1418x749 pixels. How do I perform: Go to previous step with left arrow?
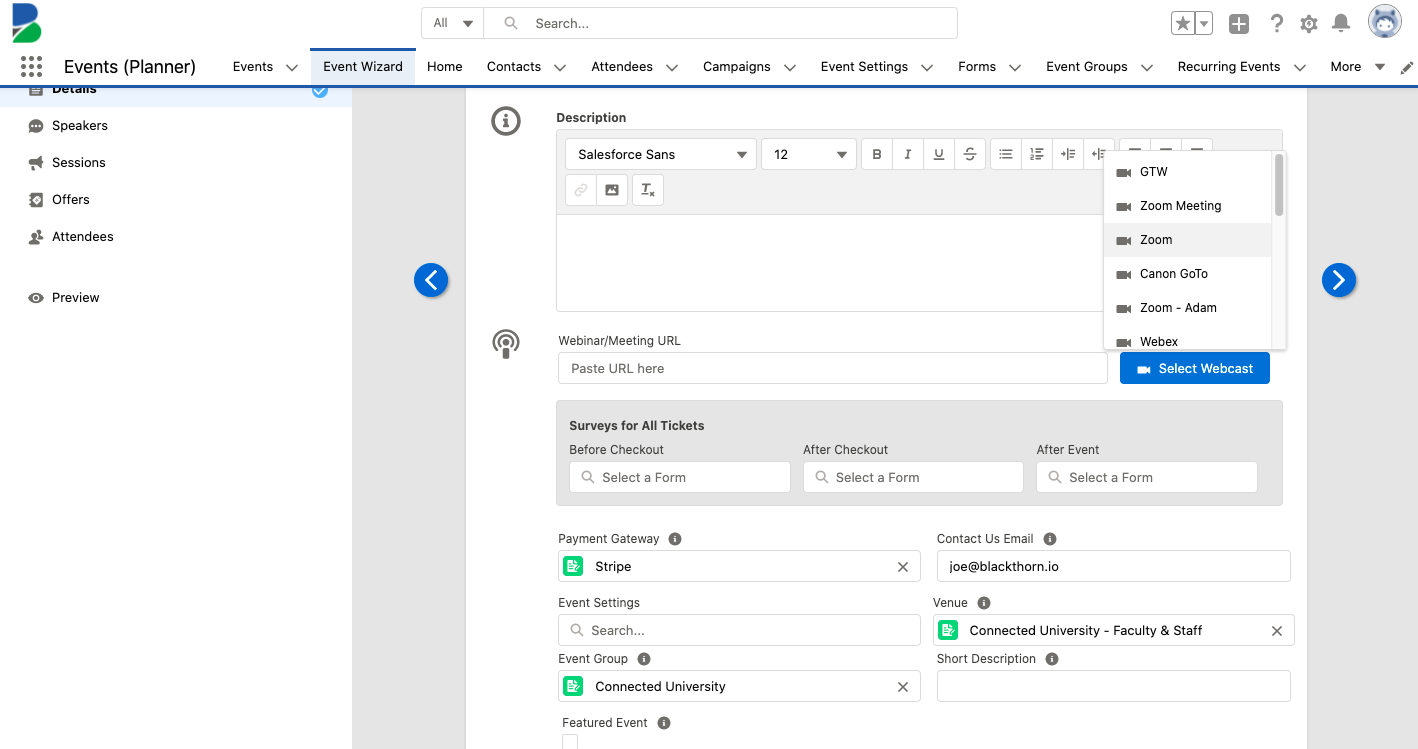431,281
